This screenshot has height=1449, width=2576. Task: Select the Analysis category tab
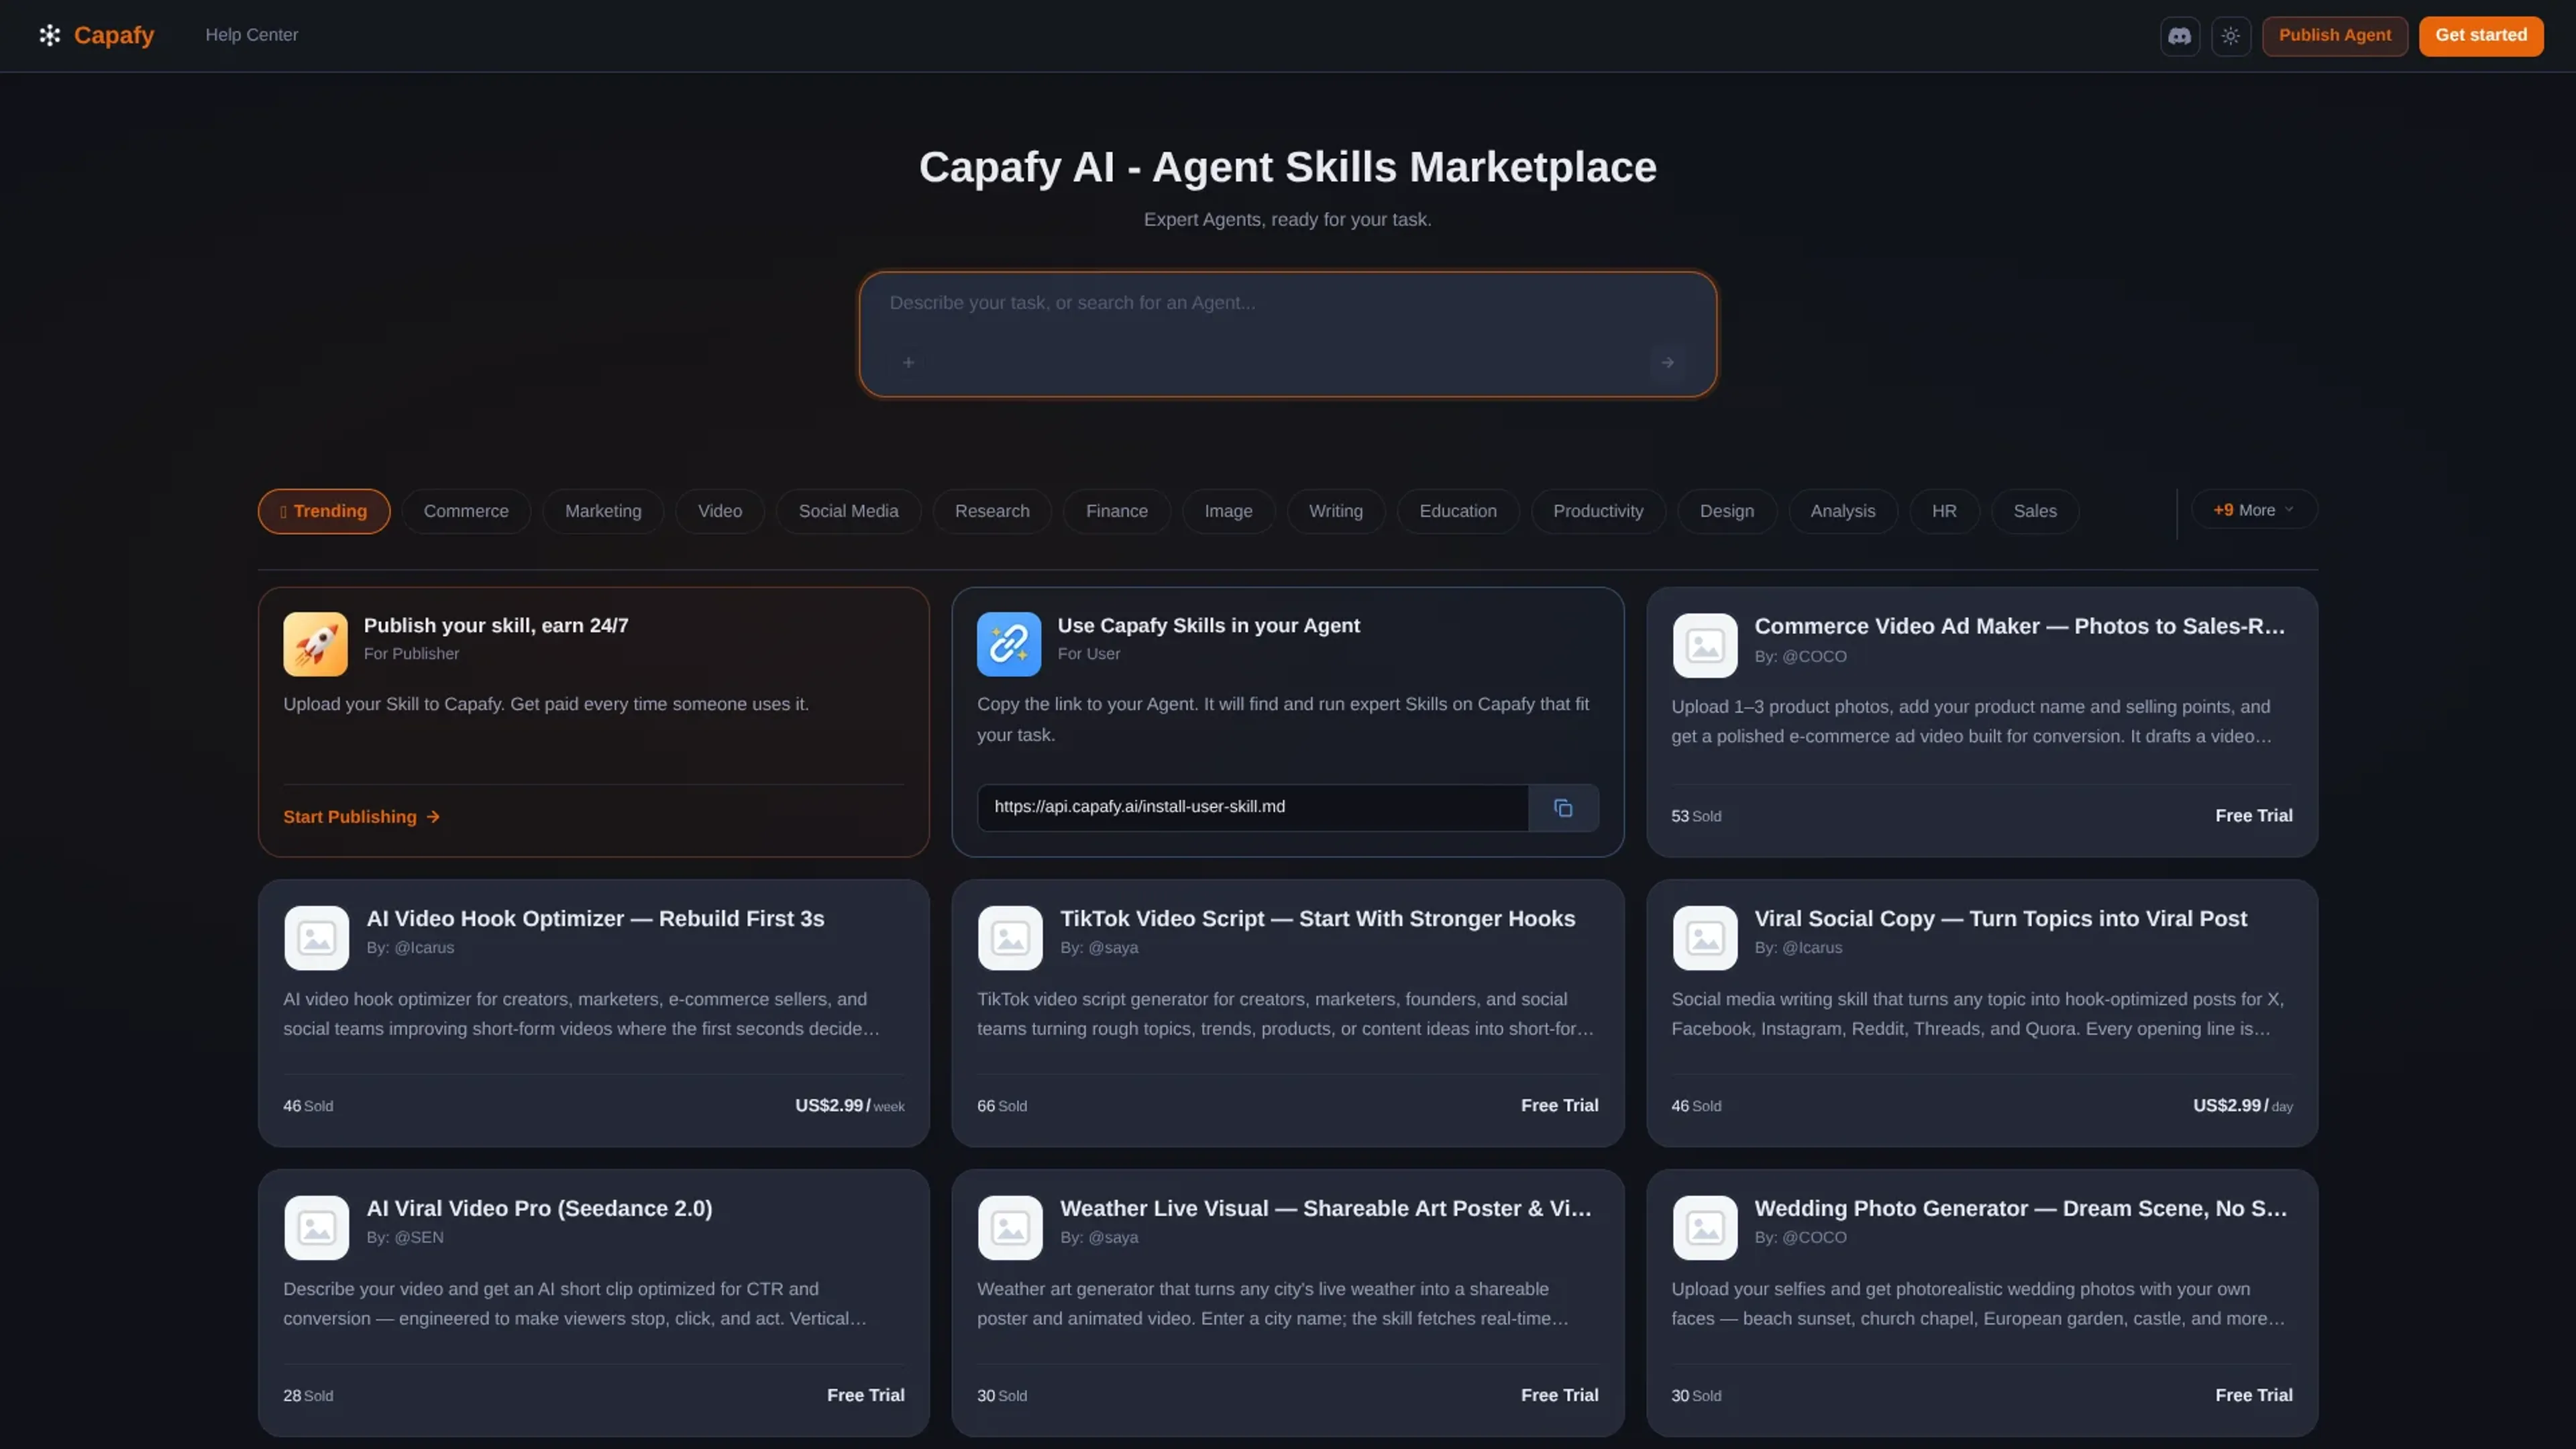click(x=1843, y=511)
